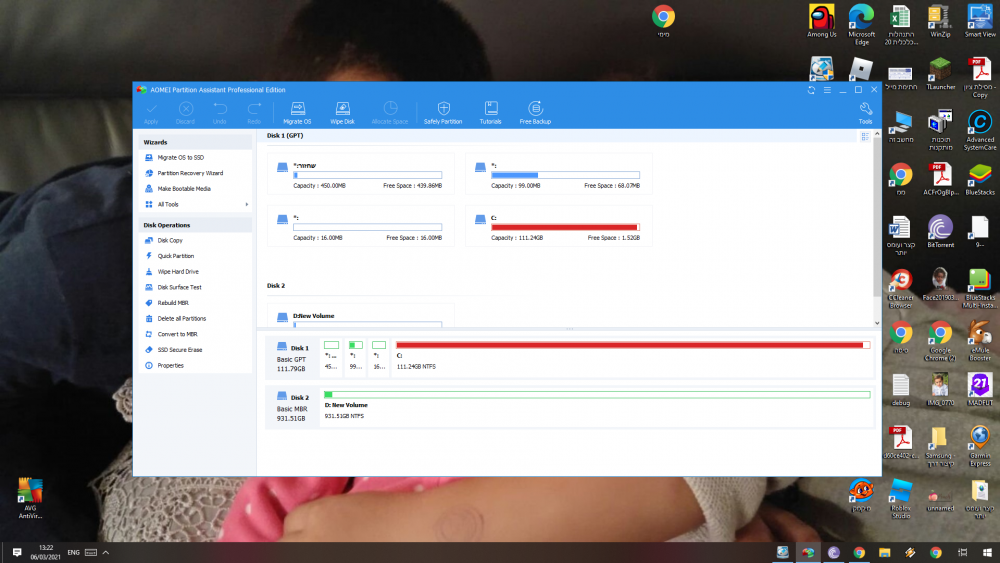Choose Delete all Partitions
The width and height of the screenshot is (1000, 563).
(x=182, y=319)
